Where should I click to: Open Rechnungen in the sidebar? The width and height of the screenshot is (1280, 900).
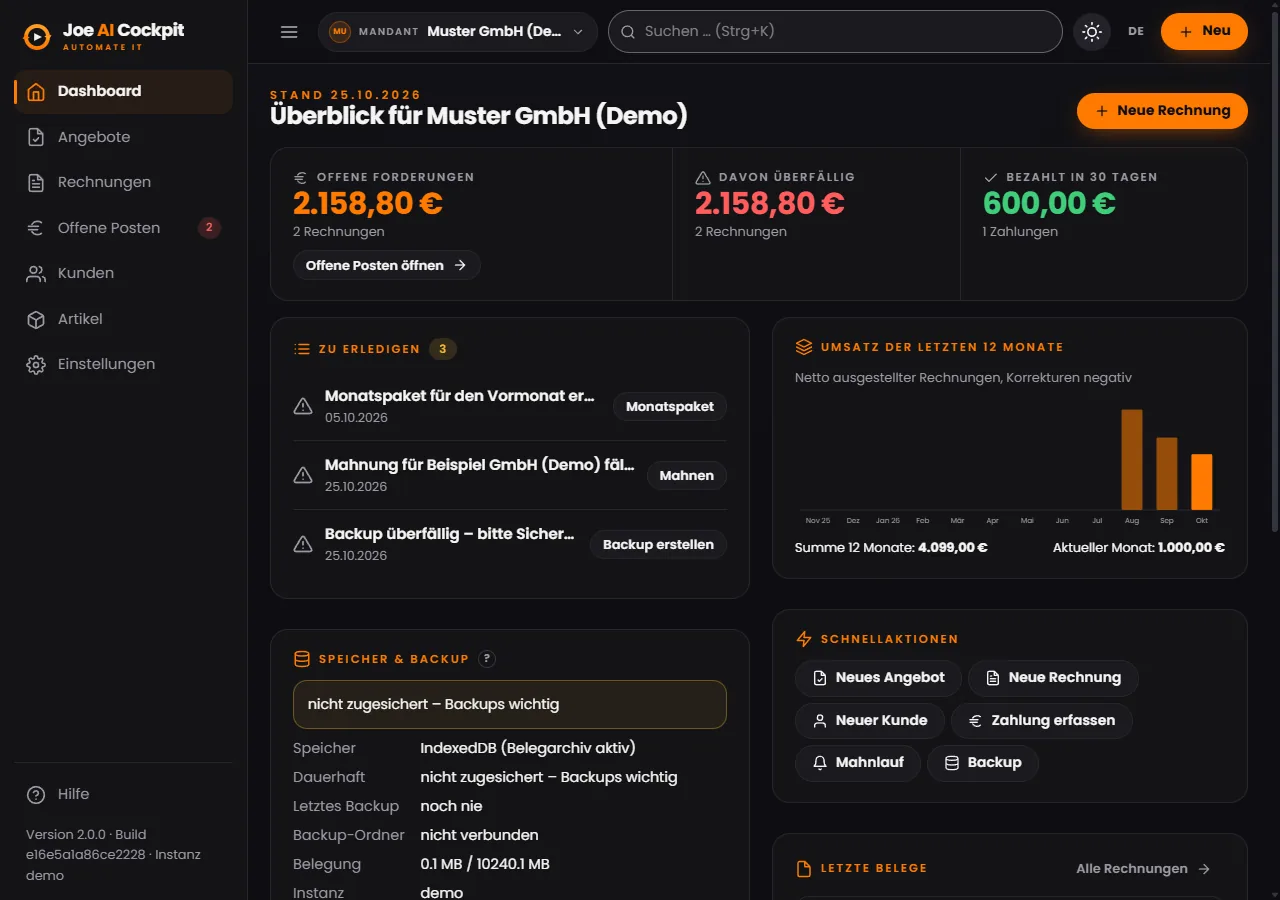click(x=123, y=182)
